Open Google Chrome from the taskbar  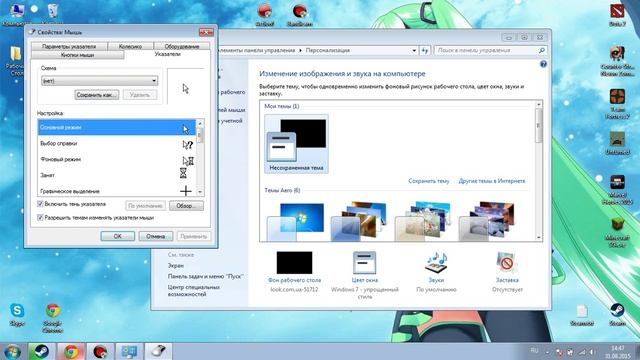tap(71, 351)
